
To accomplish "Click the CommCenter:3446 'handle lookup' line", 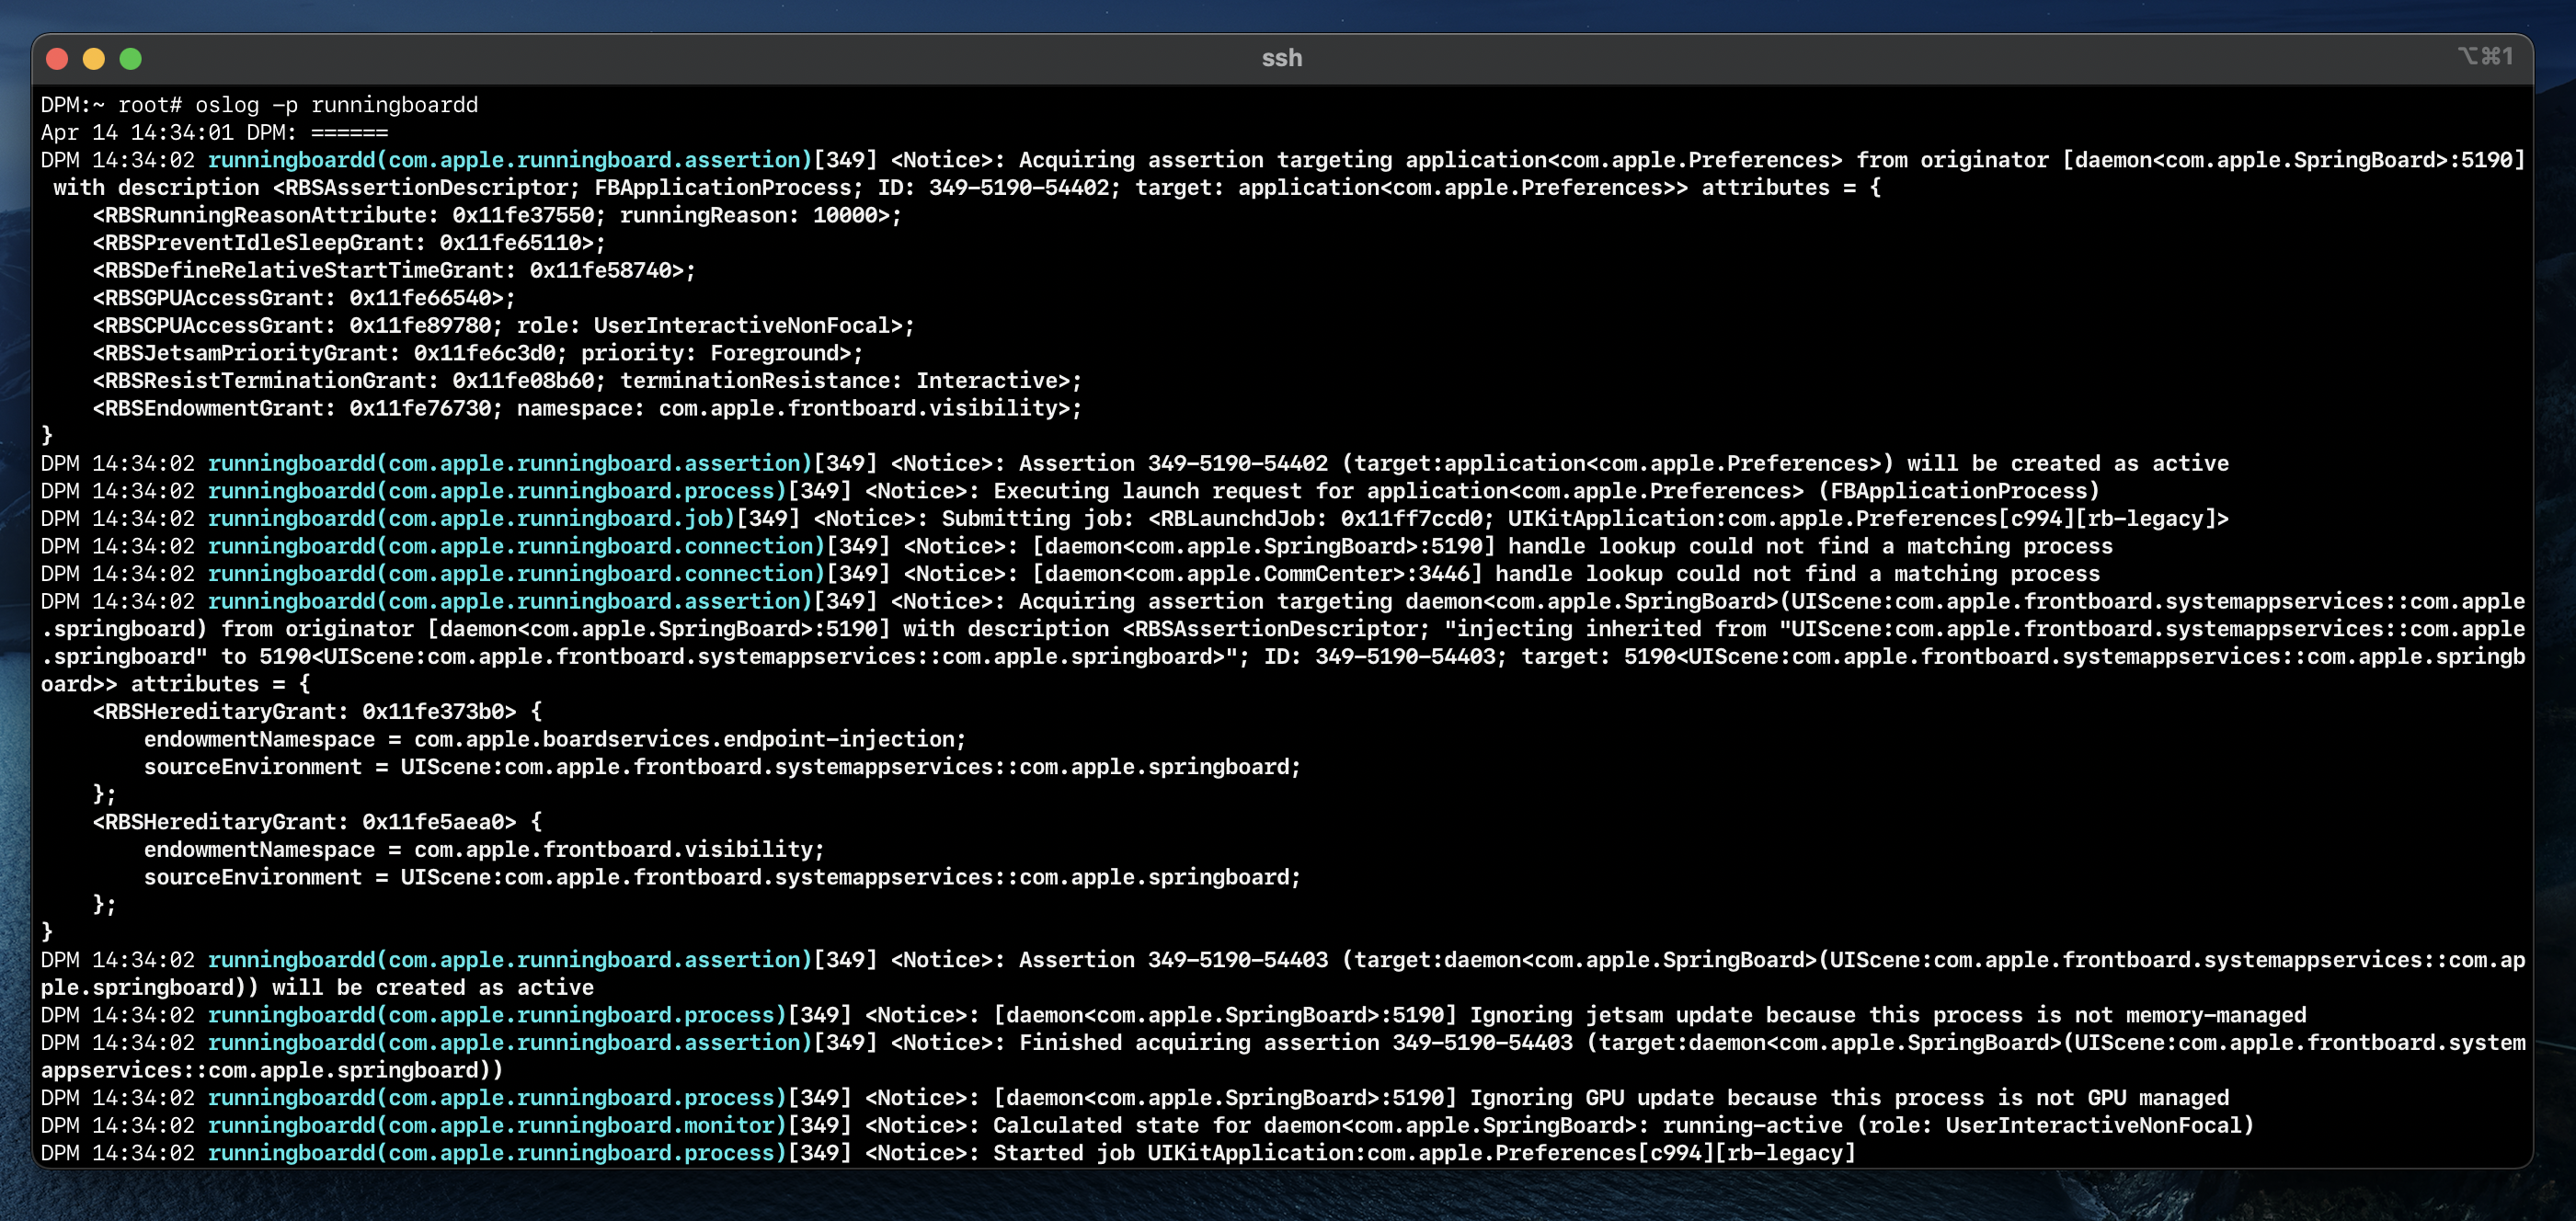I will pos(1070,574).
